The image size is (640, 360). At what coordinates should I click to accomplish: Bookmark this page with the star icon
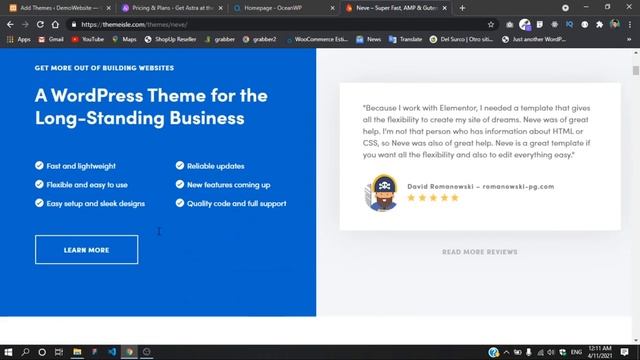pos(491,24)
